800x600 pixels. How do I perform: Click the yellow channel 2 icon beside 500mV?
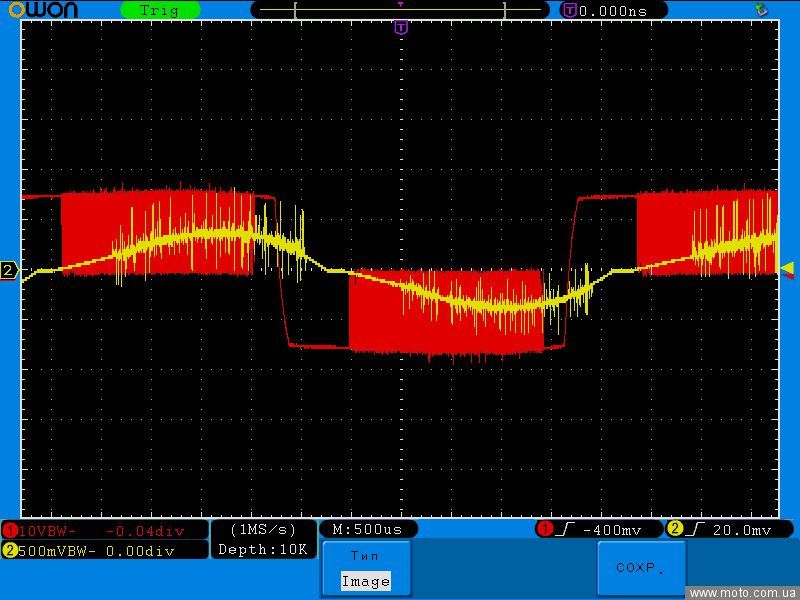tap(10, 550)
